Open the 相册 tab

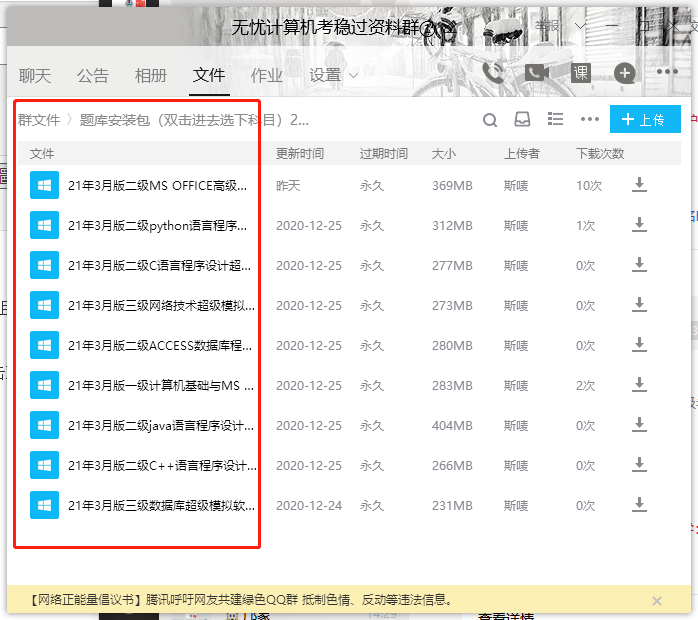click(x=151, y=76)
